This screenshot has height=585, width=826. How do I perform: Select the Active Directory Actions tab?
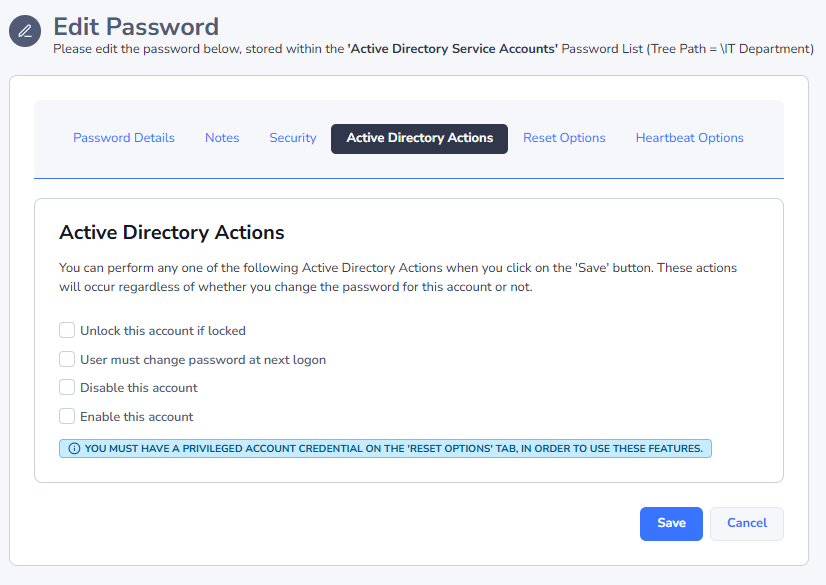(419, 138)
